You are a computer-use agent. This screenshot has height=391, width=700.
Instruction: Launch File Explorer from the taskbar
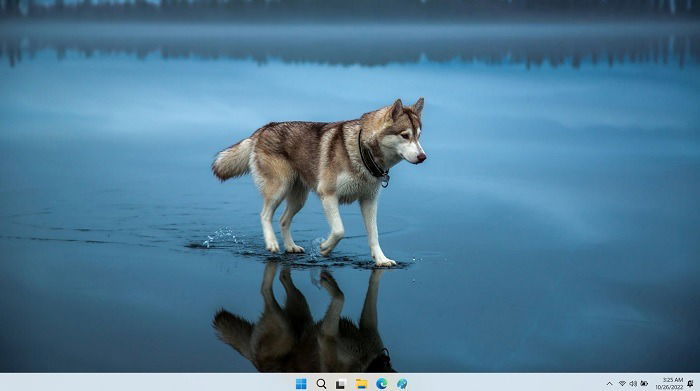(x=362, y=383)
